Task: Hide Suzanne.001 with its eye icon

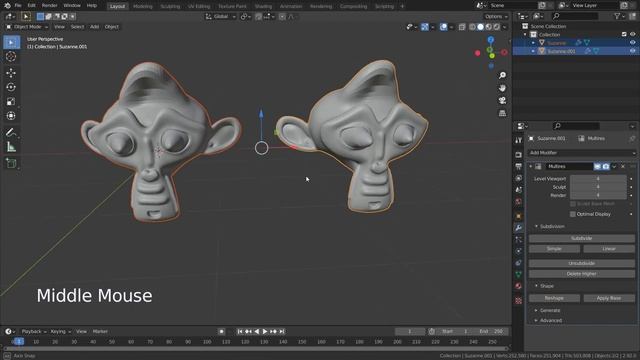Action: coord(632,51)
